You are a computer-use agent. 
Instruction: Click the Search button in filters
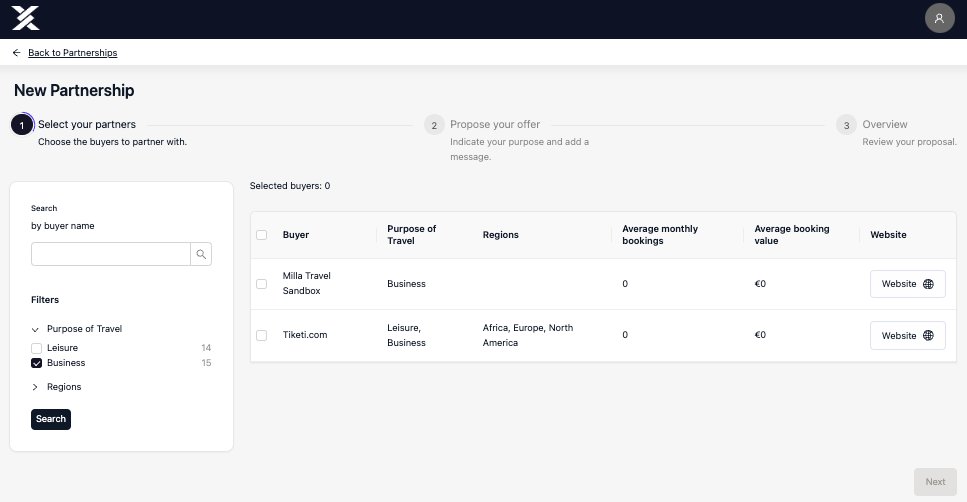pos(51,419)
